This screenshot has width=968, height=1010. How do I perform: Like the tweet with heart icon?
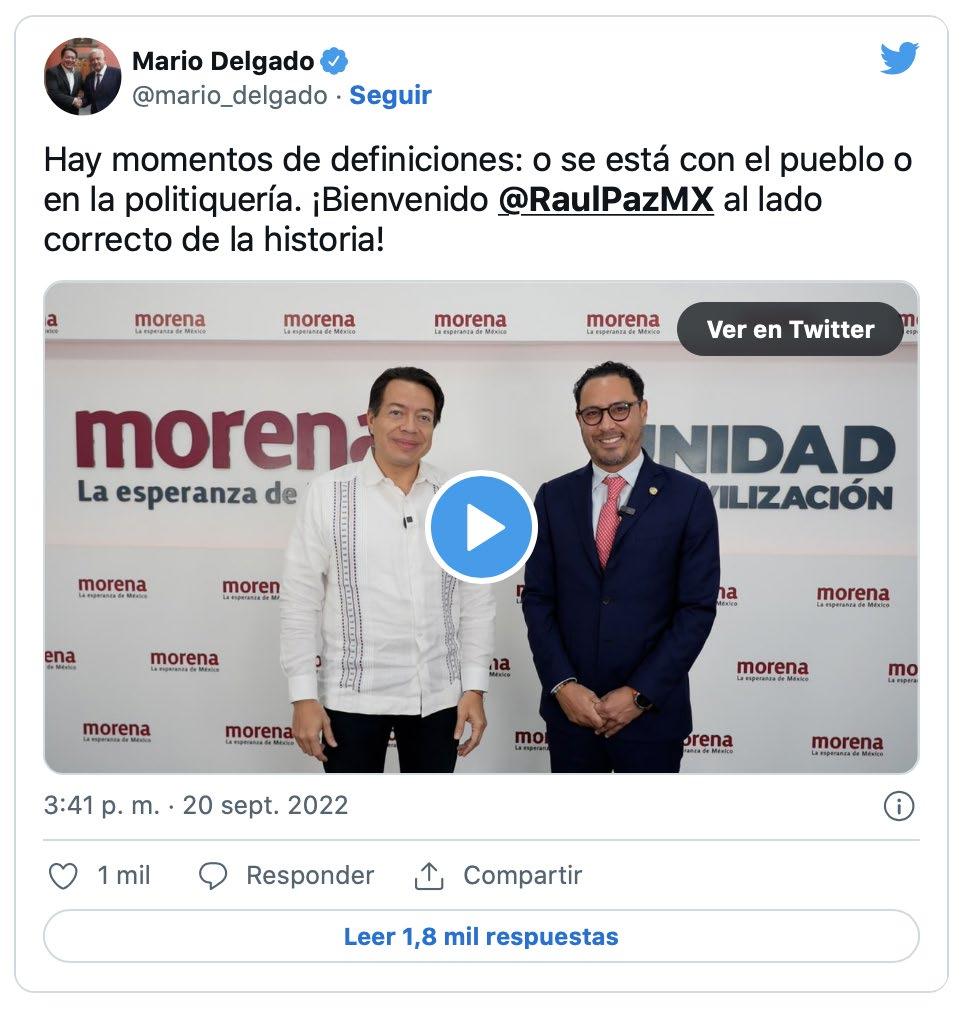pos(63,876)
